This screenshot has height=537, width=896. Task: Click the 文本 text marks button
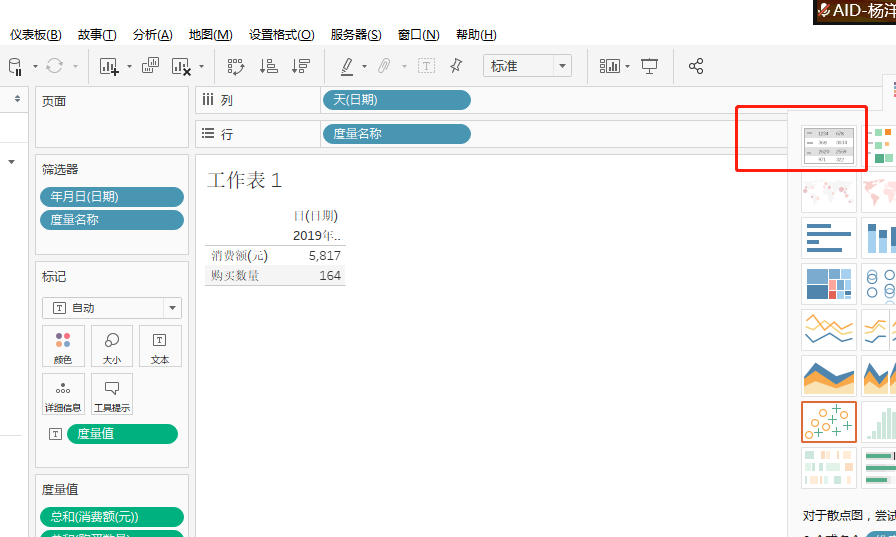click(160, 346)
